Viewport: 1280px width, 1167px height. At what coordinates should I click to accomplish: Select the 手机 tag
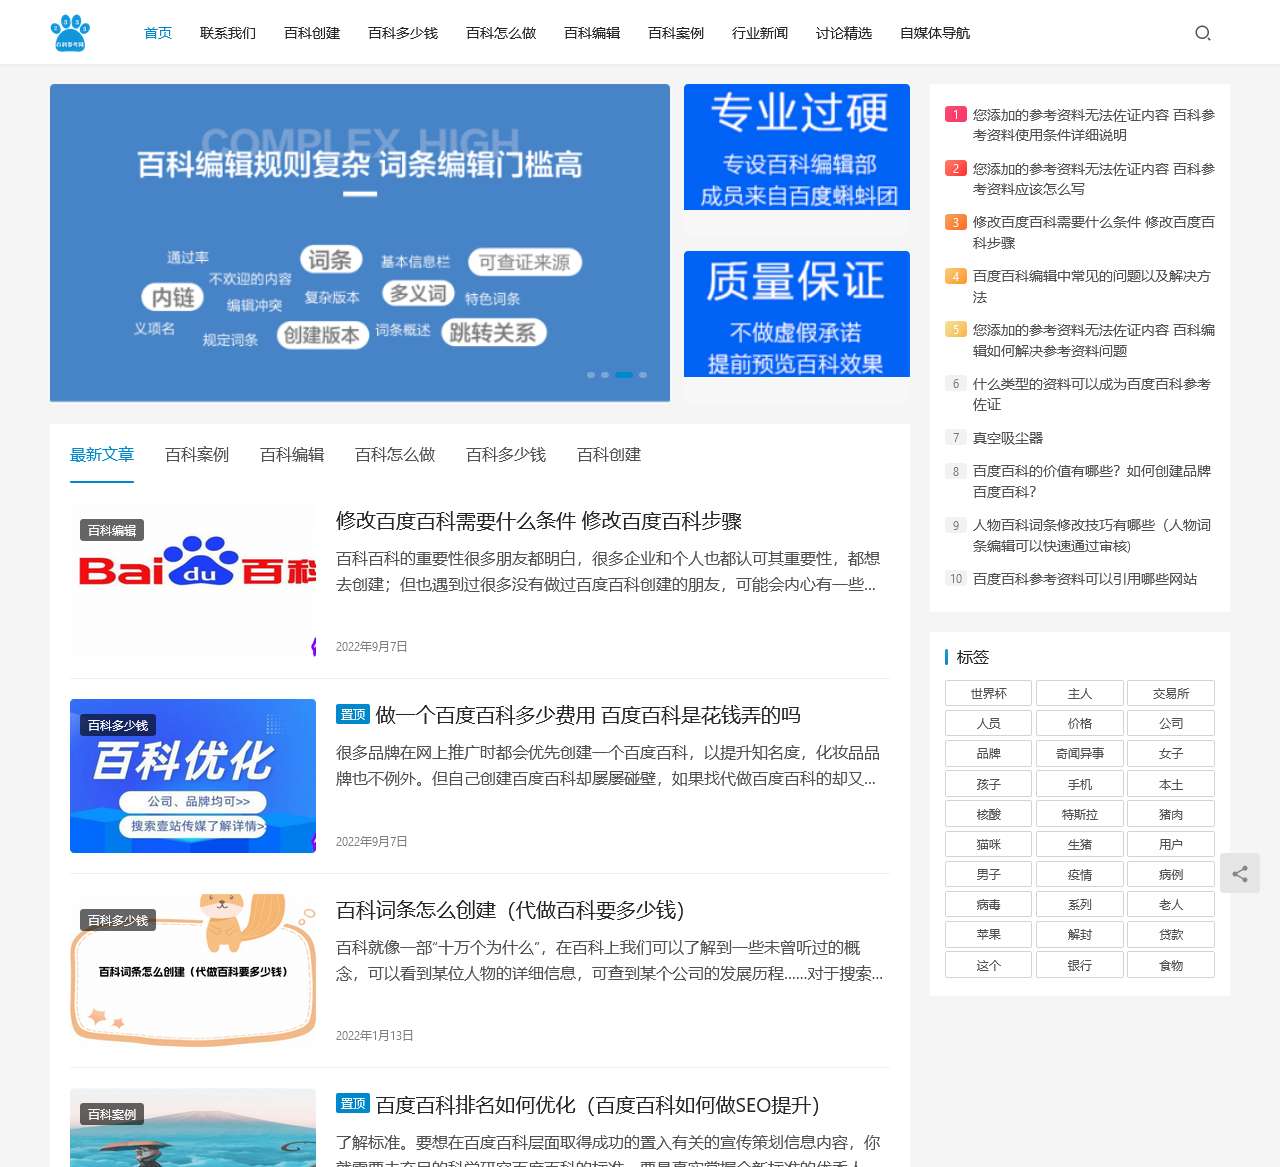[1080, 784]
